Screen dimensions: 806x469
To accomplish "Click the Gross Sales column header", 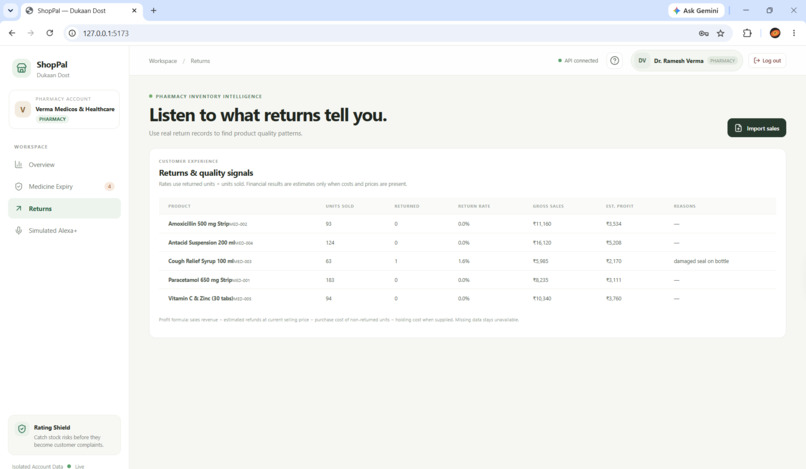I will point(548,206).
